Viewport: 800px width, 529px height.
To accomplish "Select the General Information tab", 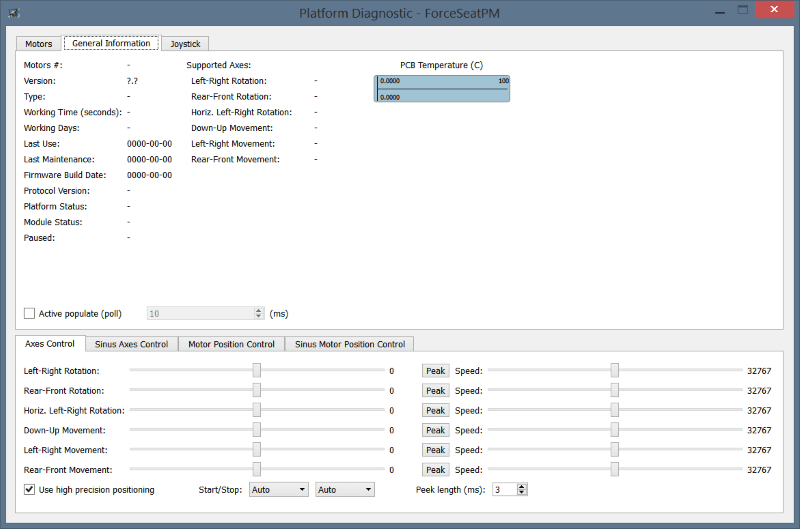I will [111, 43].
